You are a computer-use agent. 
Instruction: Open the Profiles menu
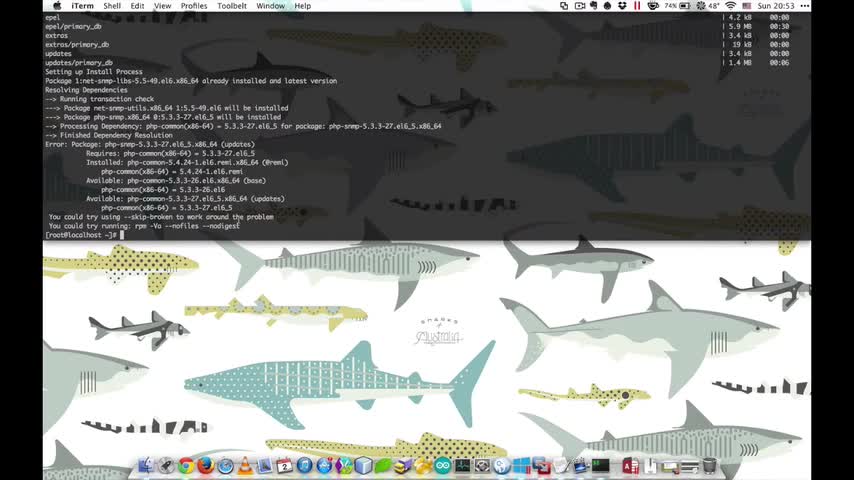coord(194,6)
